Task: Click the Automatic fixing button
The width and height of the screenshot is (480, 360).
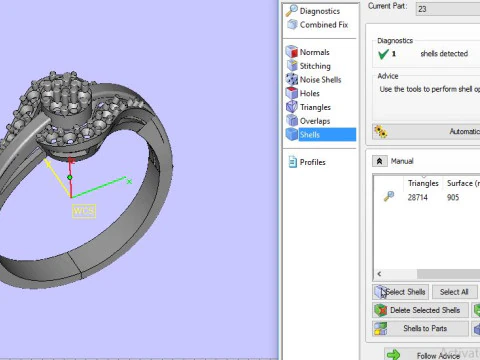Action: click(x=426, y=132)
